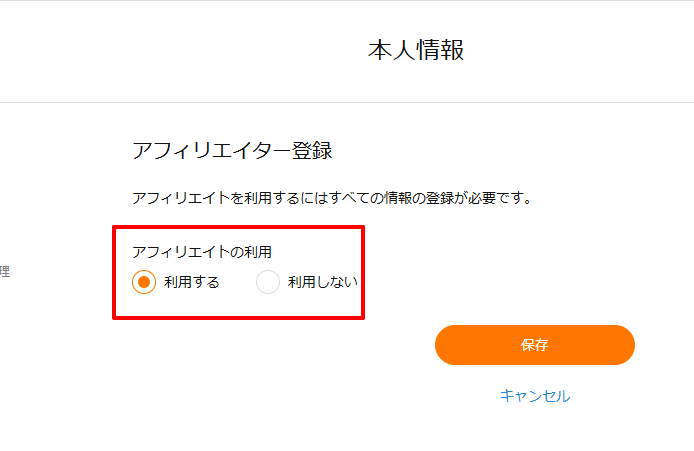The width and height of the screenshot is (694, 451).
Task: Click the 利用する label text
Action: (192, 282)
